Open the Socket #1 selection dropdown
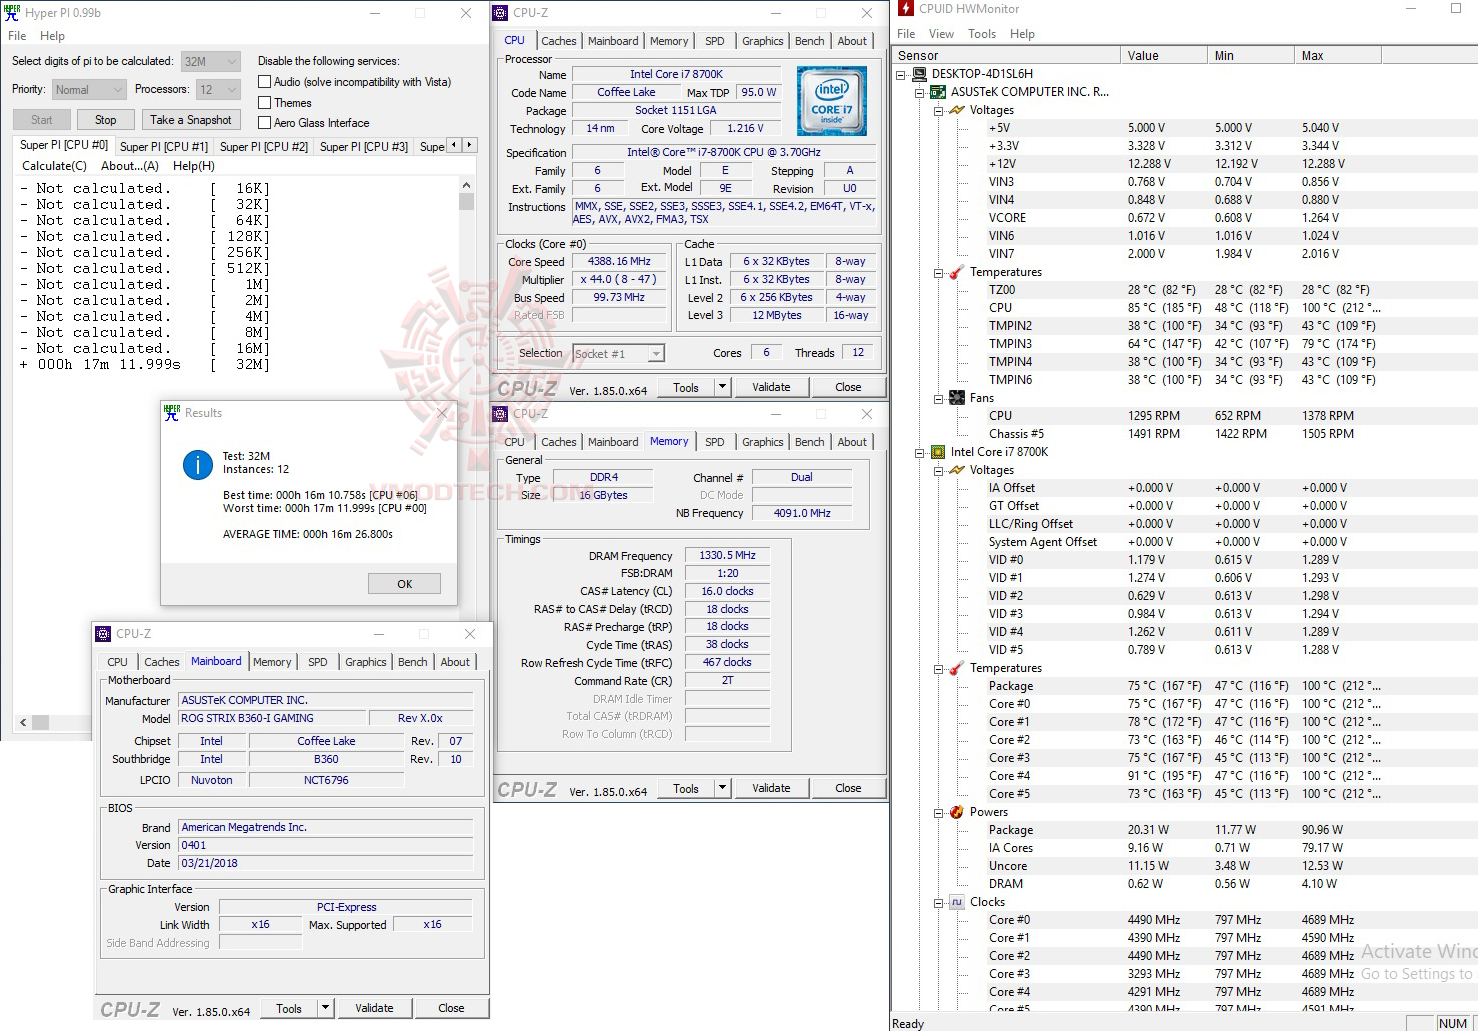 (x=618, y=354)
